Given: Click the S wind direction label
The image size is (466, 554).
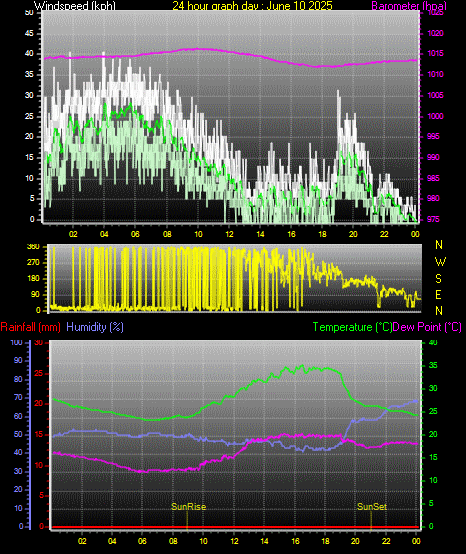Looking at the screenshot, I should tap(438, 279).
